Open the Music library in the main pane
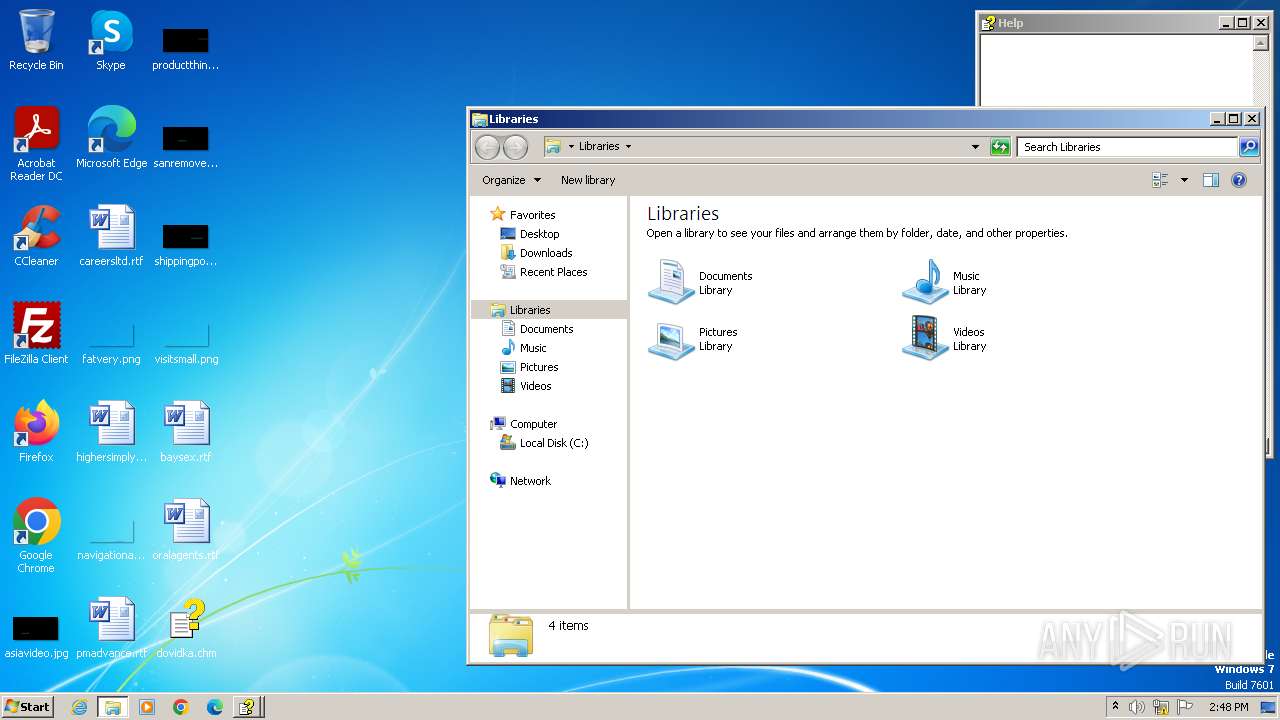Image resolution: width=1280 pixels, height=720 pixels. coord(946,282)
